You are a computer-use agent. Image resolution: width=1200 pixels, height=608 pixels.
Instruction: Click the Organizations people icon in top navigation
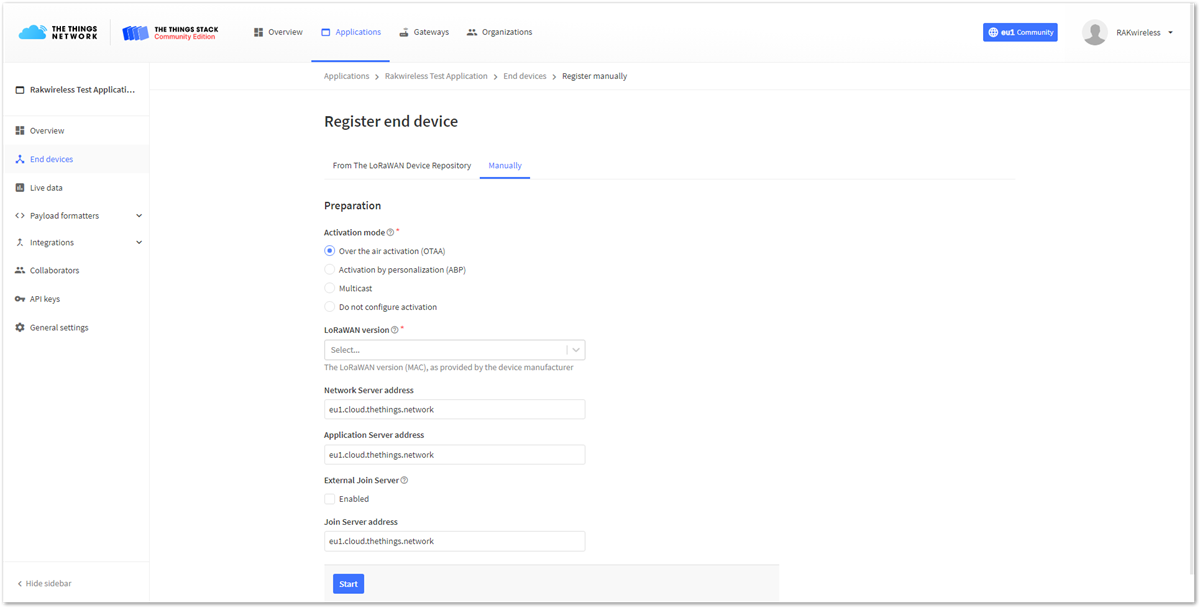(x=472, y=32)
